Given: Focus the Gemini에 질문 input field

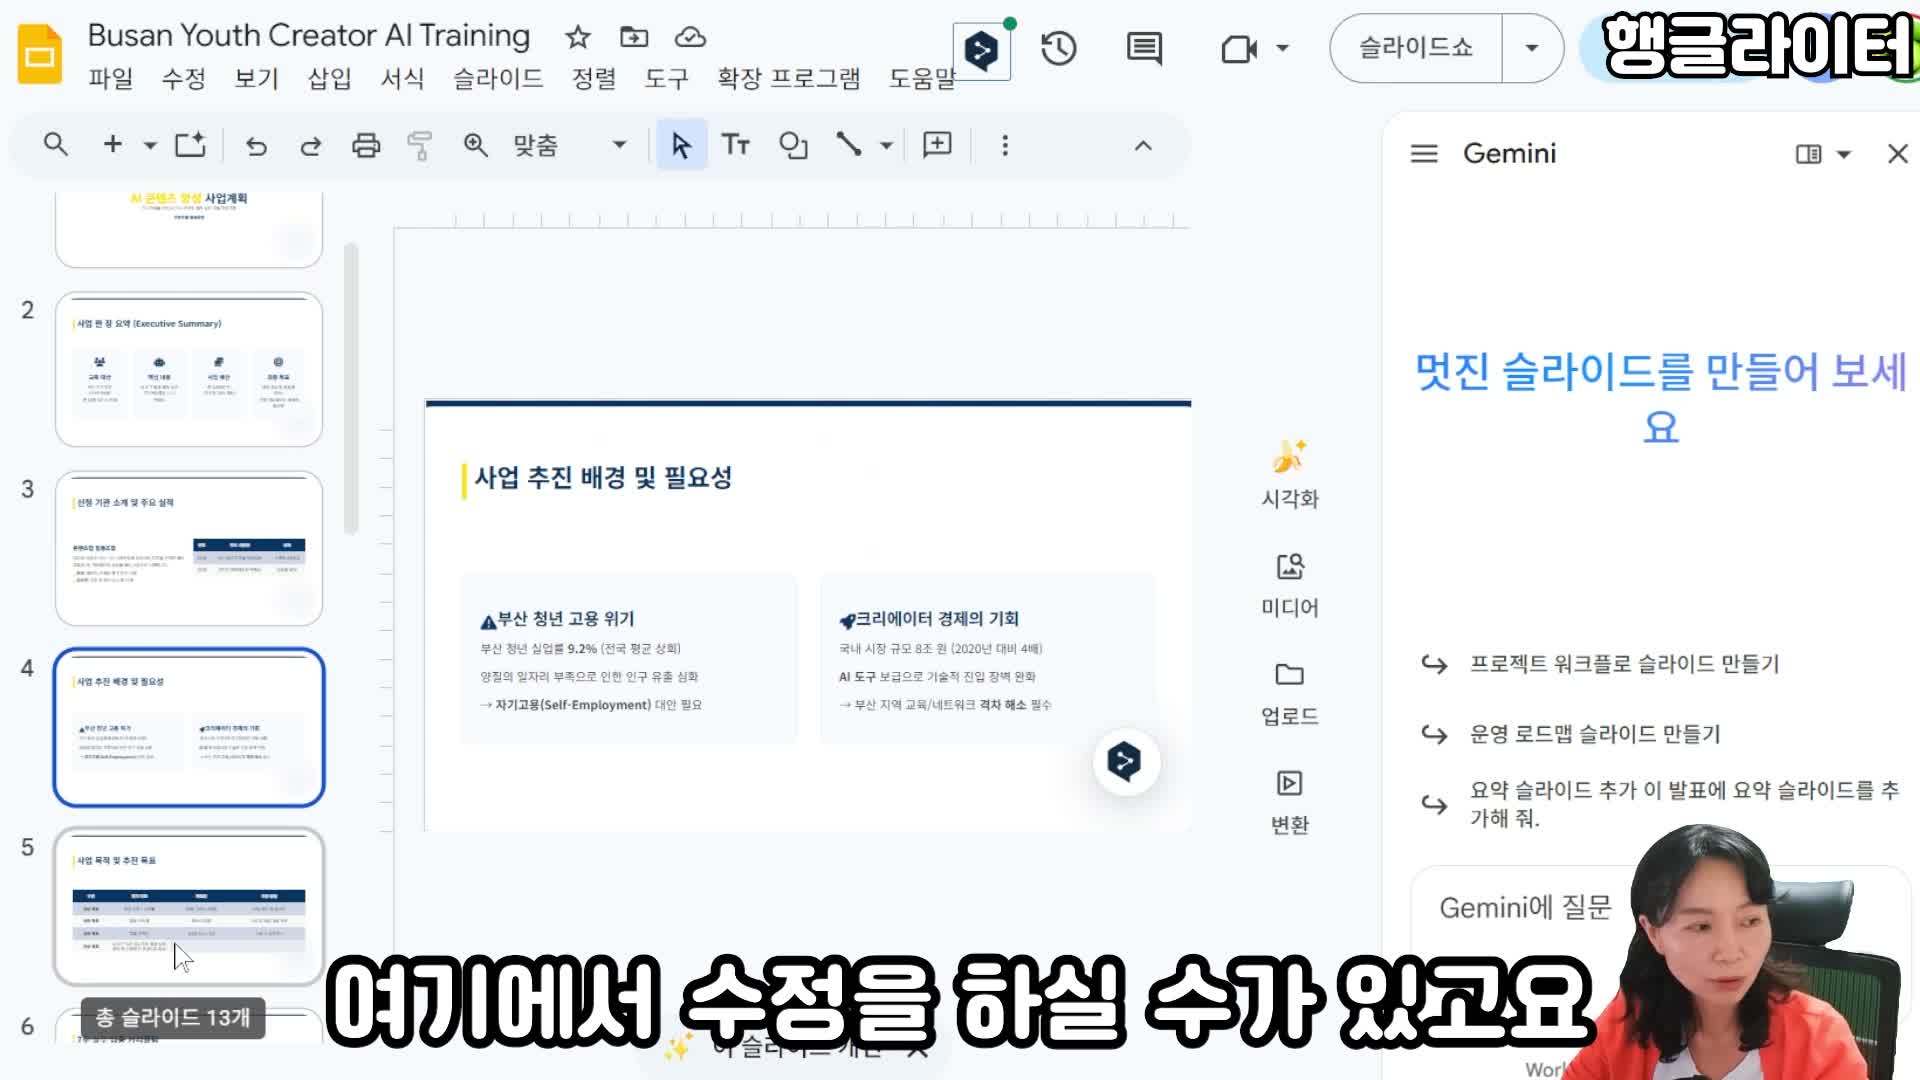Looking at the screenshot, I should 1526,908.
